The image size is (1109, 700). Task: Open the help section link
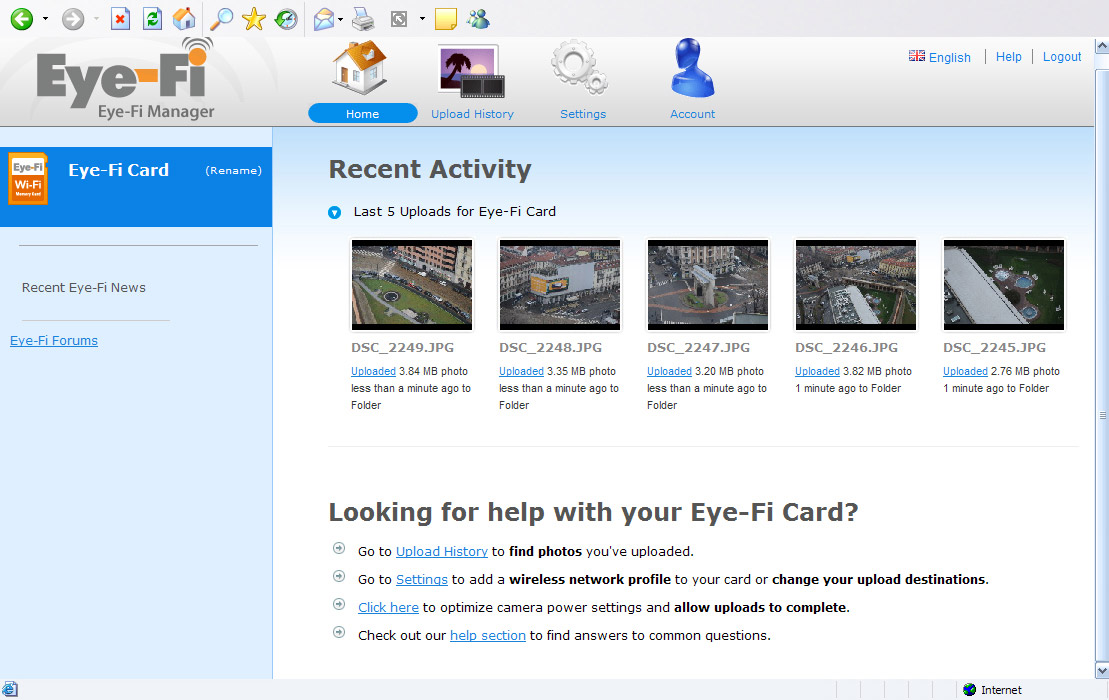(488, 636)
